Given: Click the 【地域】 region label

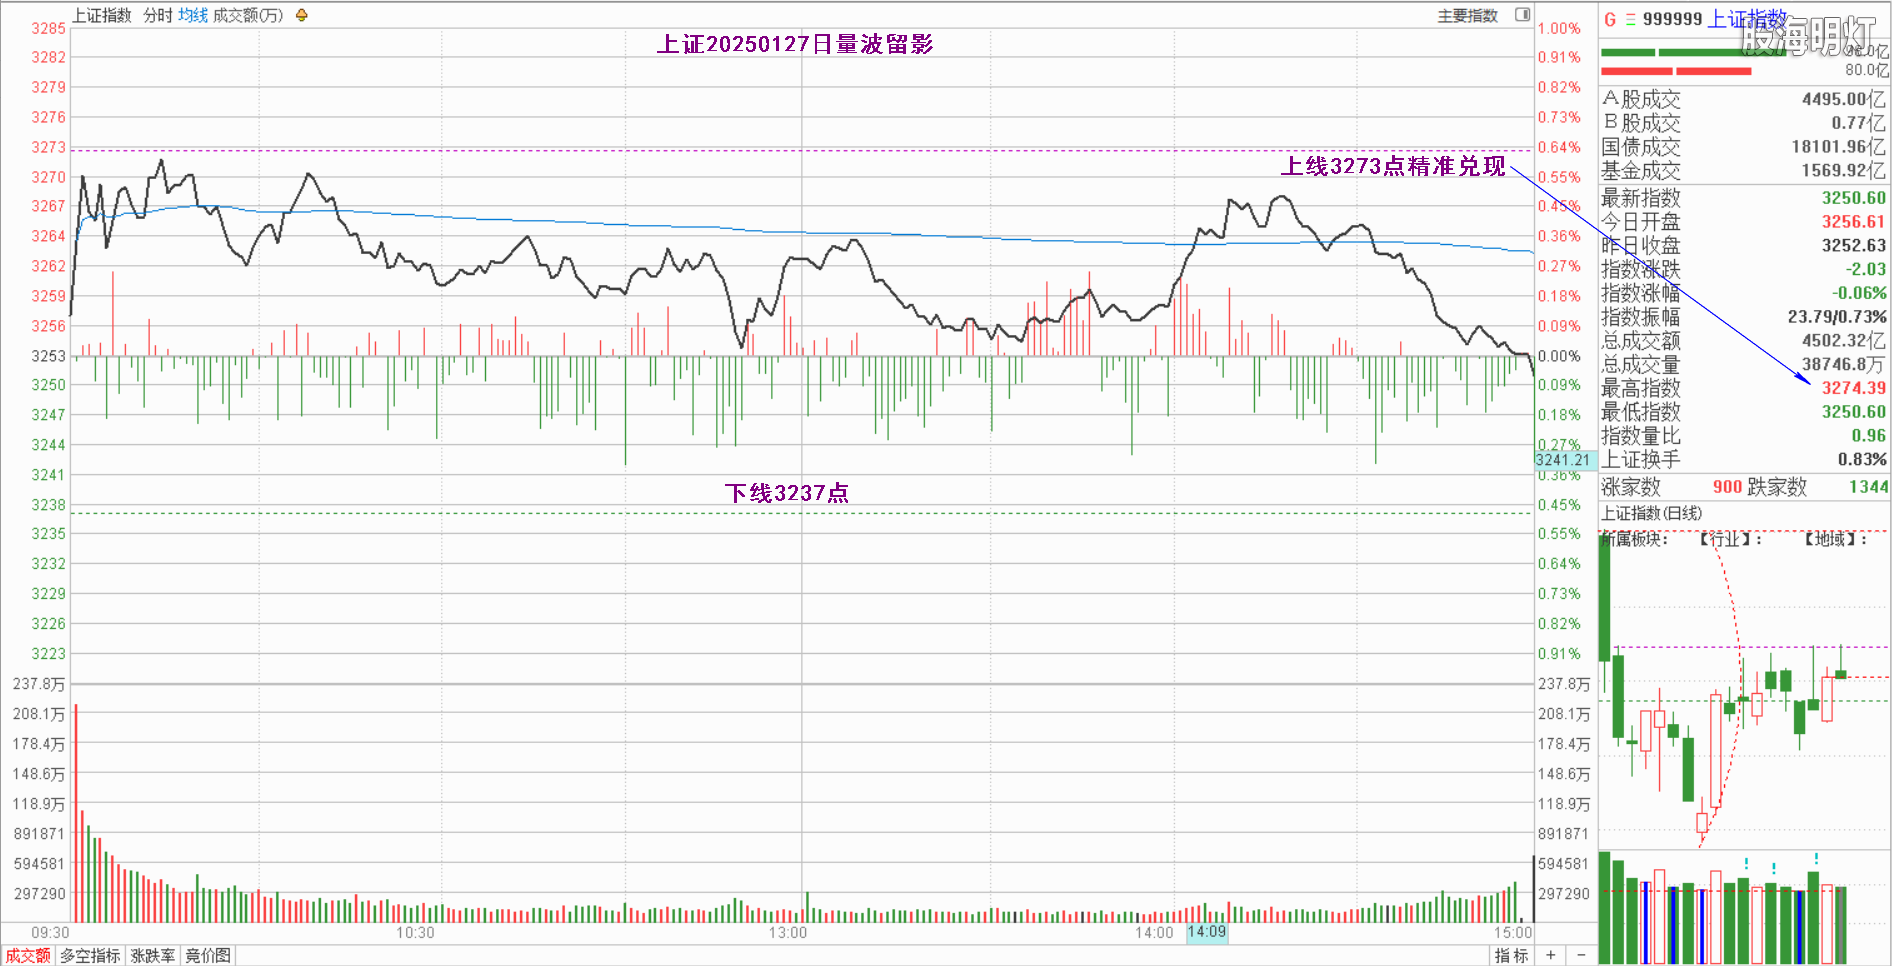Looking at the screenshot, I should coord(1832,539).
